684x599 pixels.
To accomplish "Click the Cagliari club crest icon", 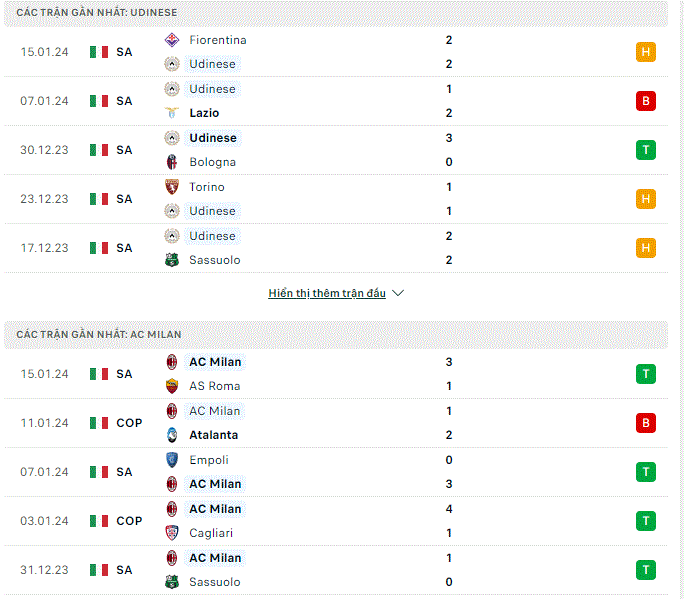I will (172, 533).
